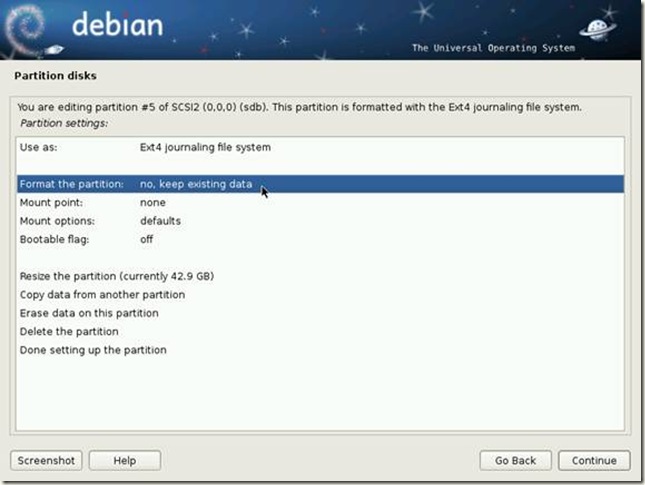Choose the 'Mount options: defaults' row
Viewport: 645px width, 485px height.
pos(320,221)
